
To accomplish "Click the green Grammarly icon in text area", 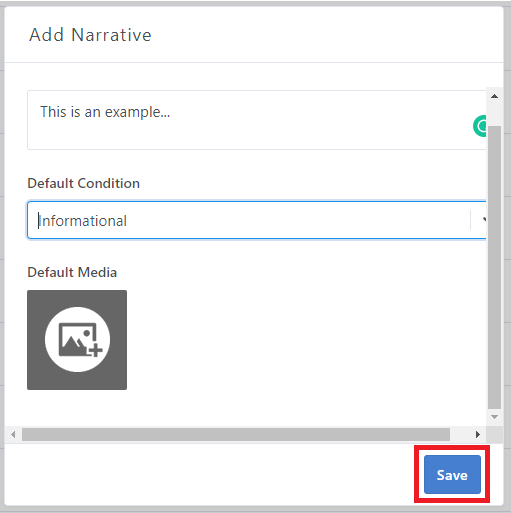I will coord(480,126).
